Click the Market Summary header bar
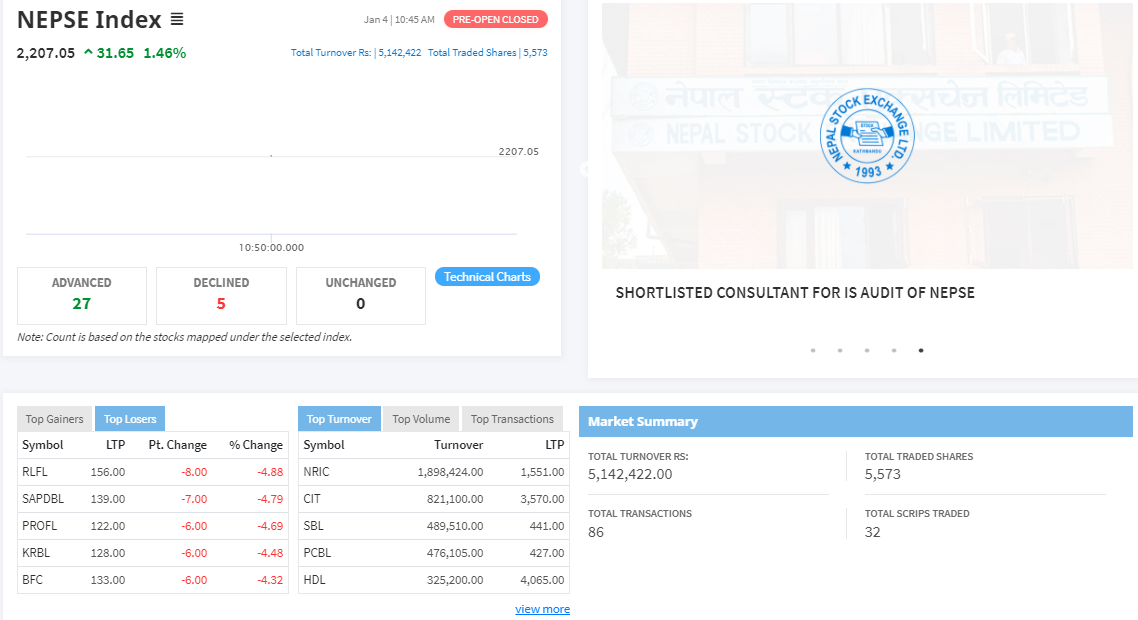 856,421
